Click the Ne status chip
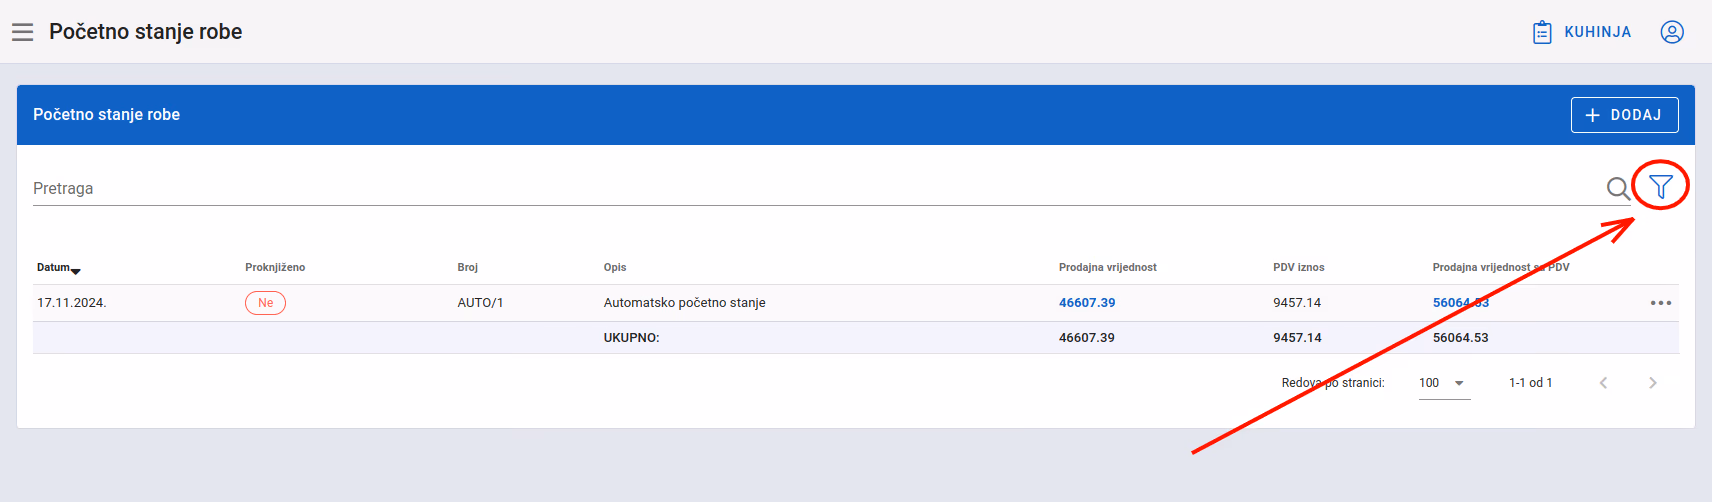Screen dimensions: 1712x502 pyautogui.click(x=265, y=303)
